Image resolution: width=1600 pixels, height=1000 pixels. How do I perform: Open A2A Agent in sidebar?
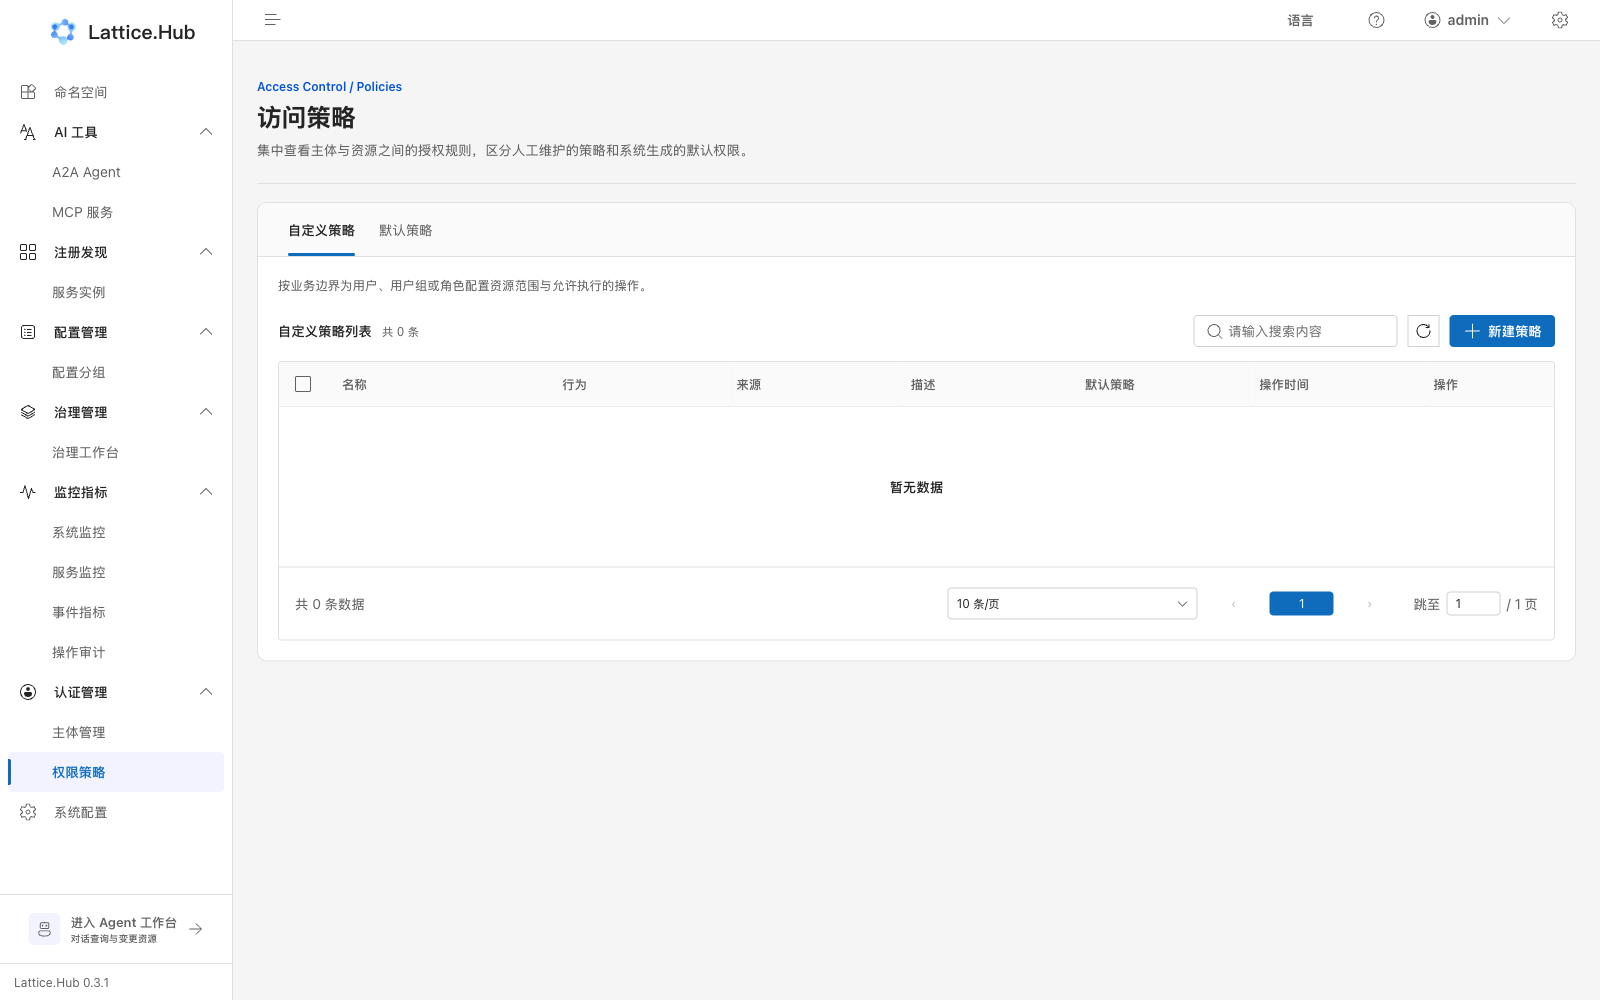86,172
